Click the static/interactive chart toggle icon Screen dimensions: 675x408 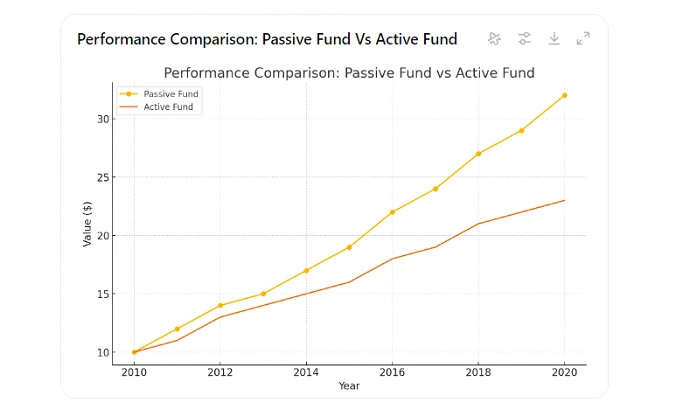[x=494, y=38]
